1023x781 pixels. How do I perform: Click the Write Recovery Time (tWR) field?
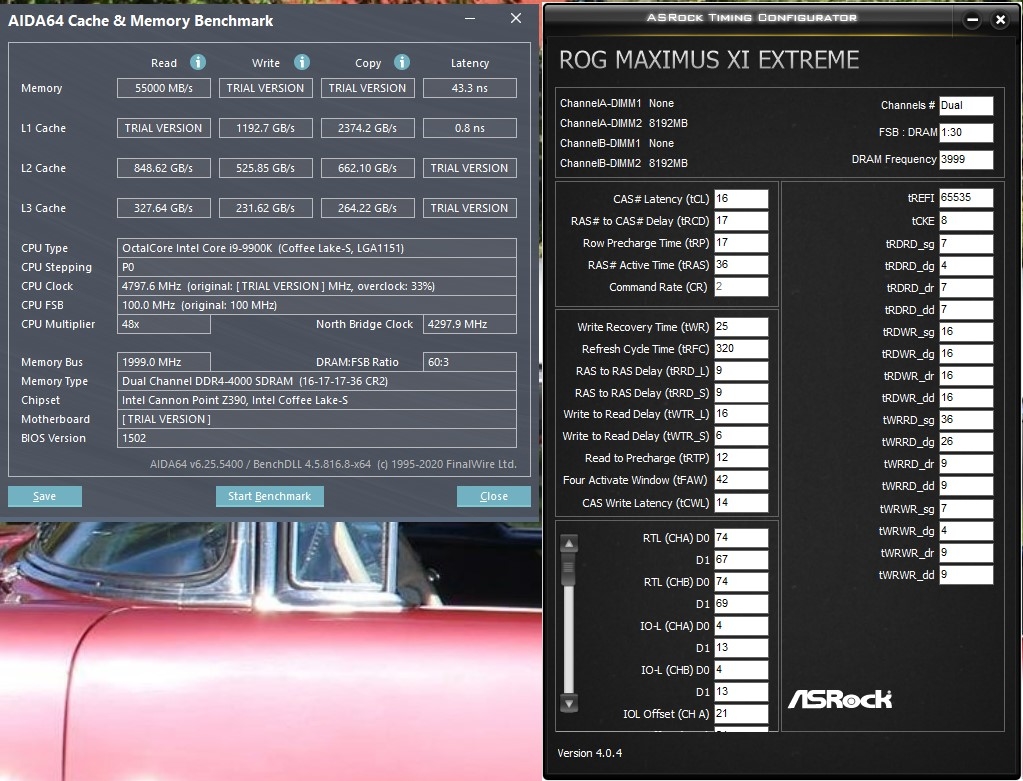[741, 326]
